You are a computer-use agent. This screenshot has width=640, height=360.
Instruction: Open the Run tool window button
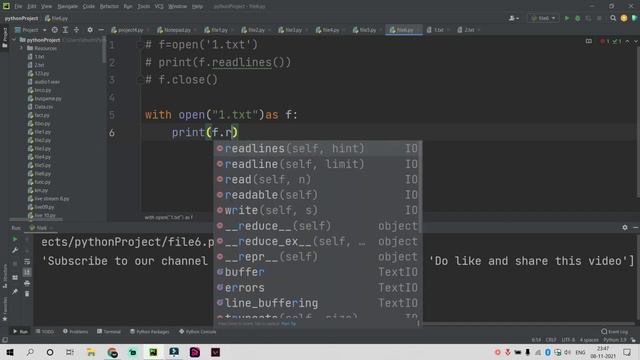(x=20, y=331)
